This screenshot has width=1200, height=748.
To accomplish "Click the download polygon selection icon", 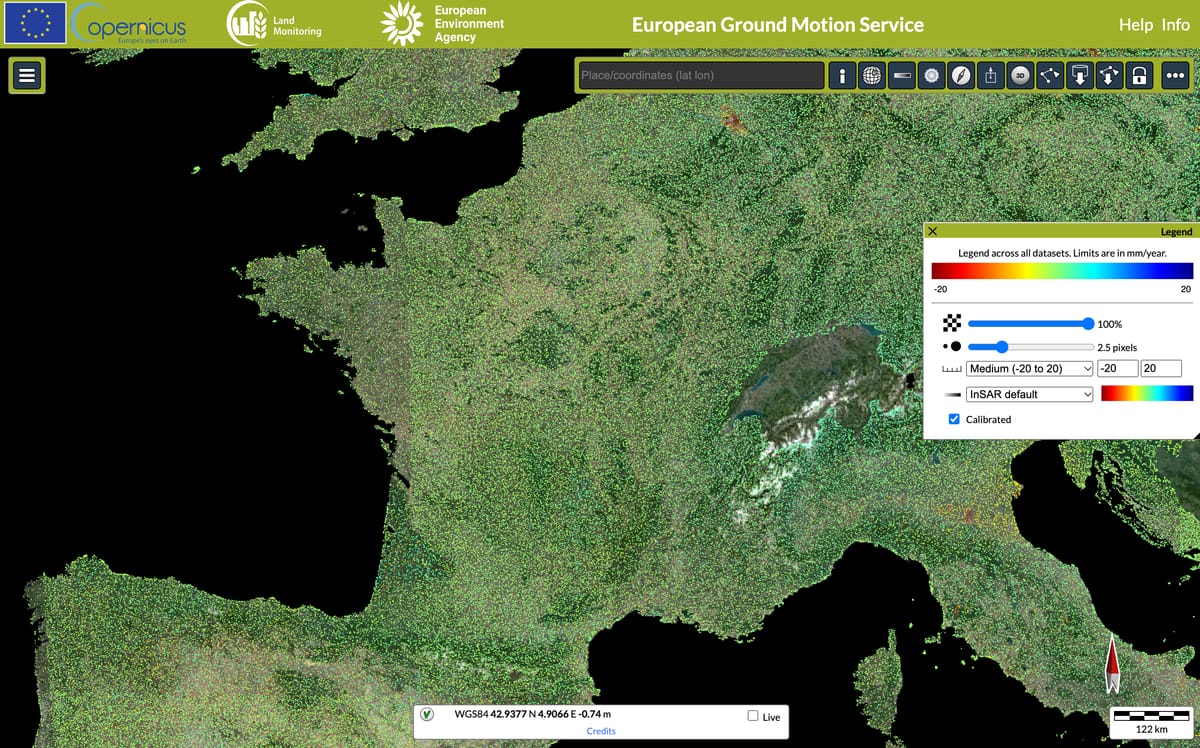I will coord(1109,75).
